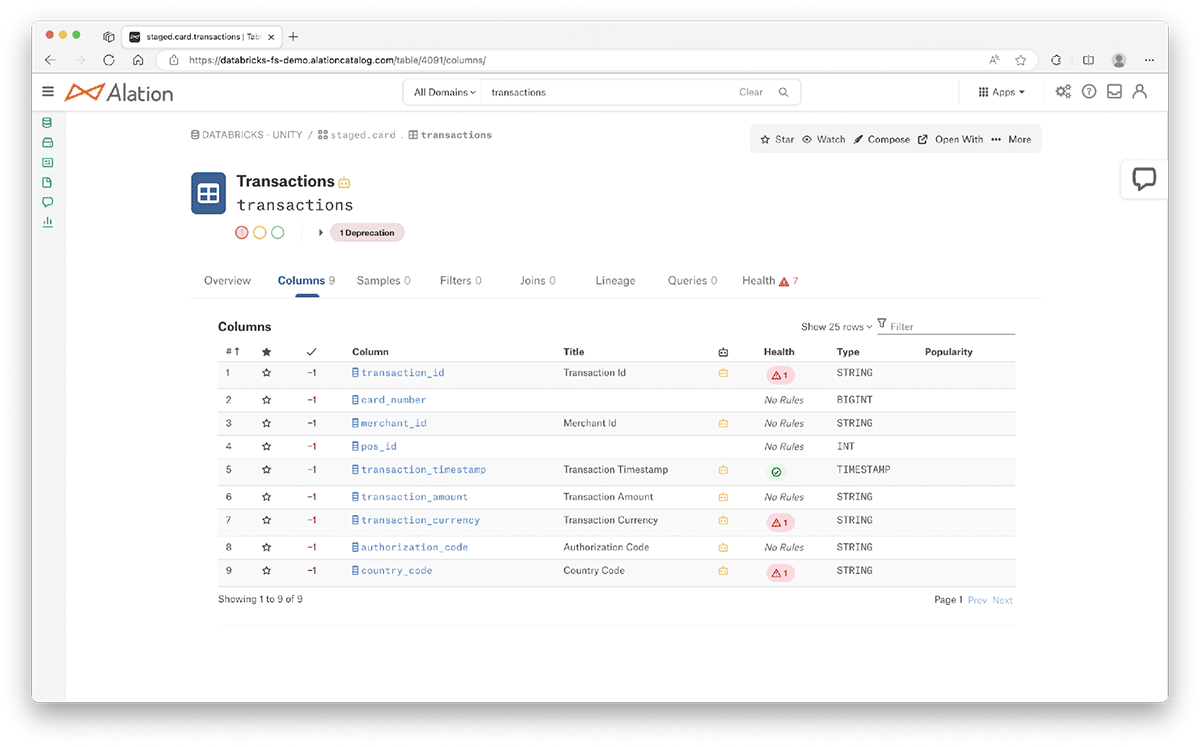Open the user account profile icon

pos(1139,92)
